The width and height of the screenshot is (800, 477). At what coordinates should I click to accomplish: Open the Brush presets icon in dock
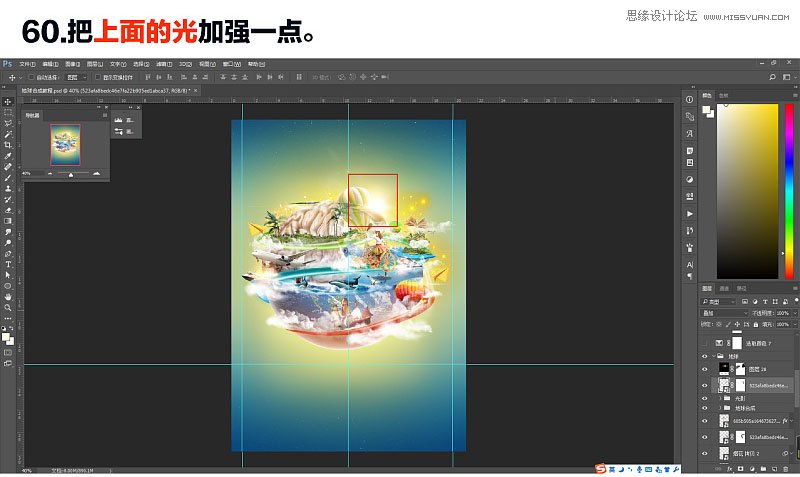[689, 247]
